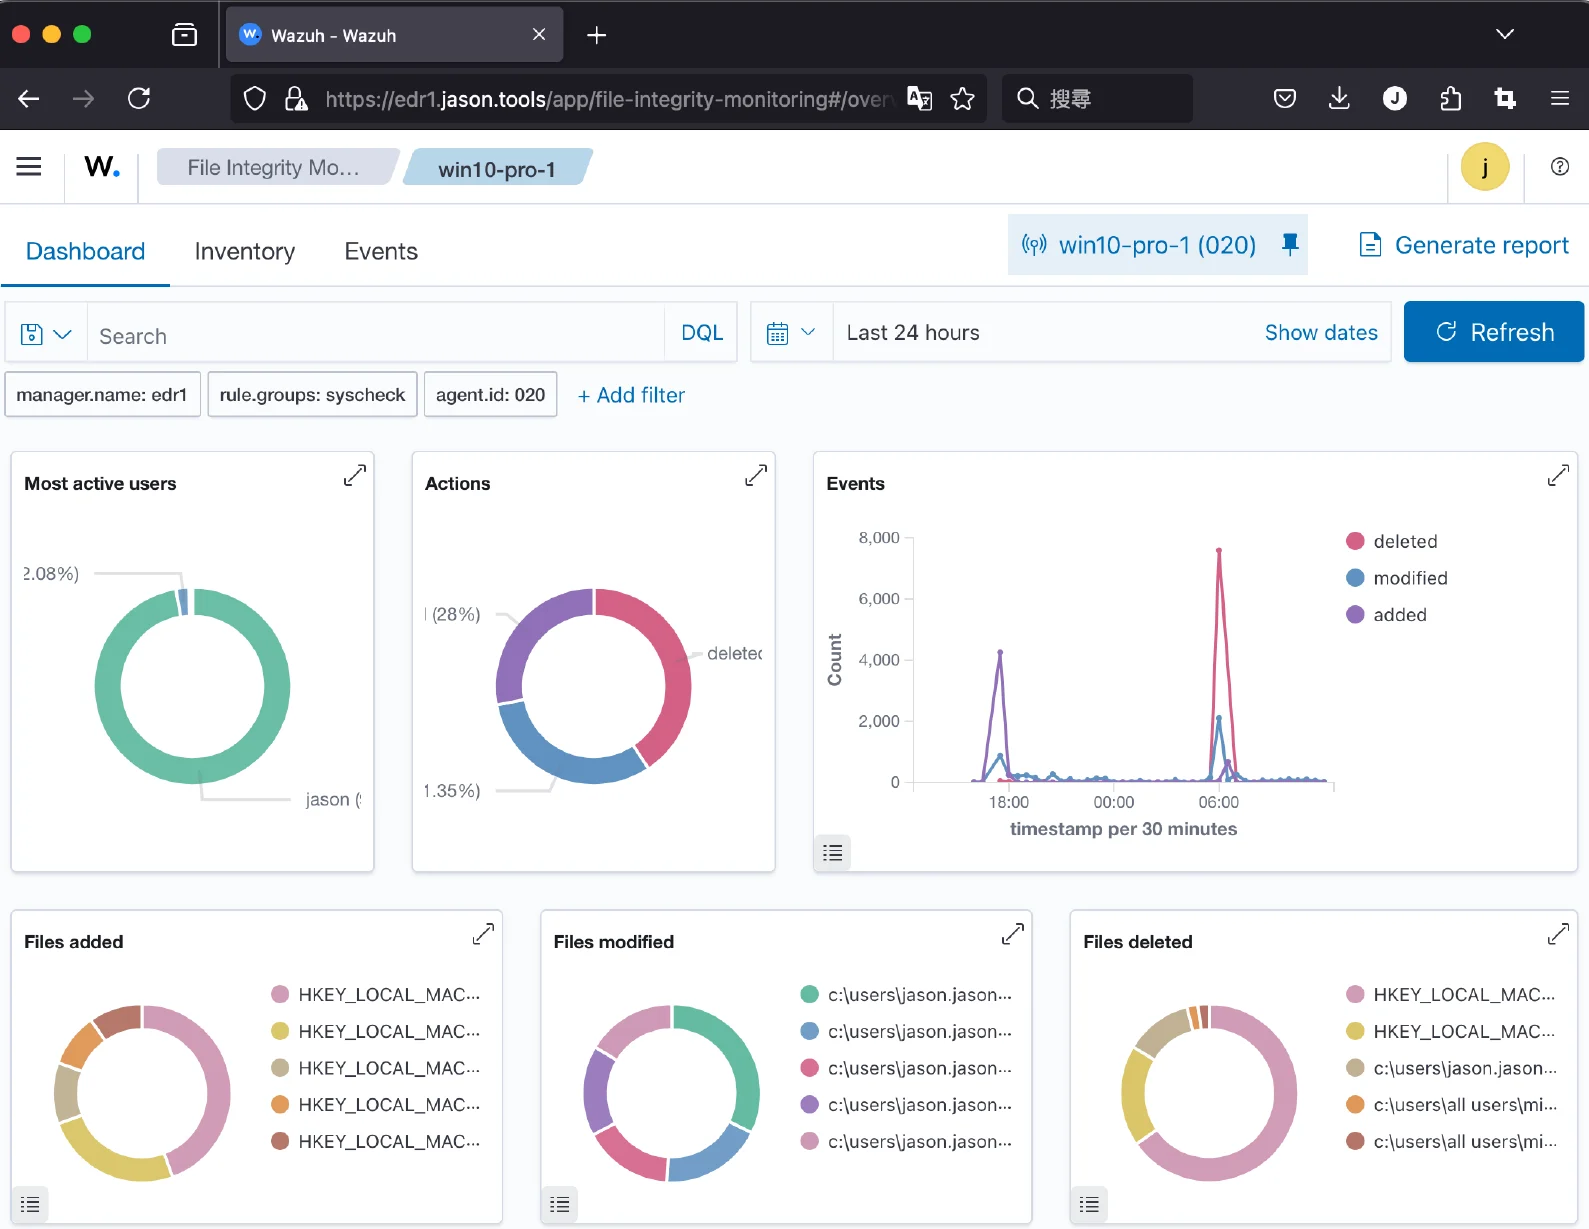Toggle the legend list on Events chart

coord(832,853)
